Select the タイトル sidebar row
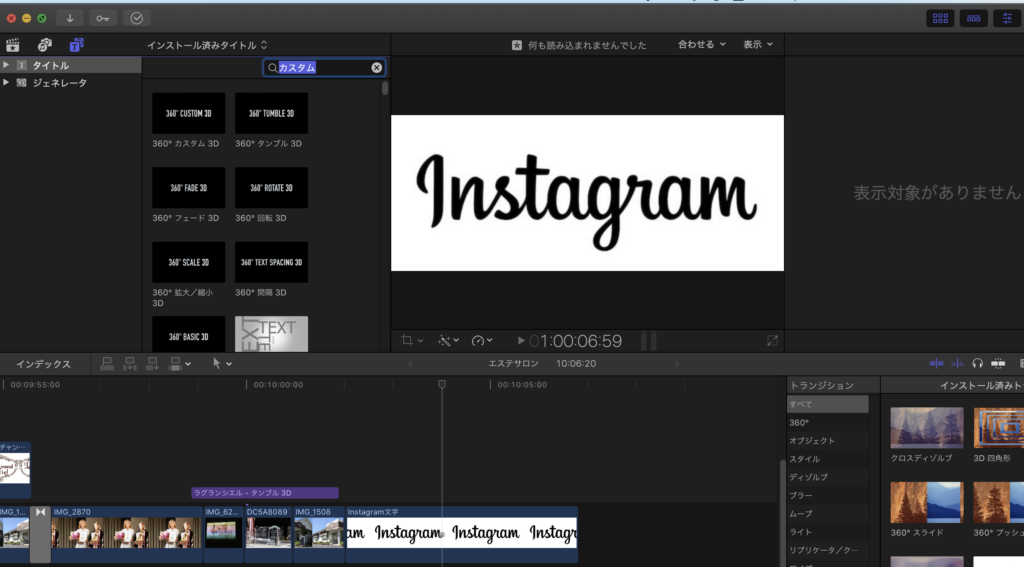Image resolution: width=1024 pixels, height=567 pixels. (x=71, y=65)
